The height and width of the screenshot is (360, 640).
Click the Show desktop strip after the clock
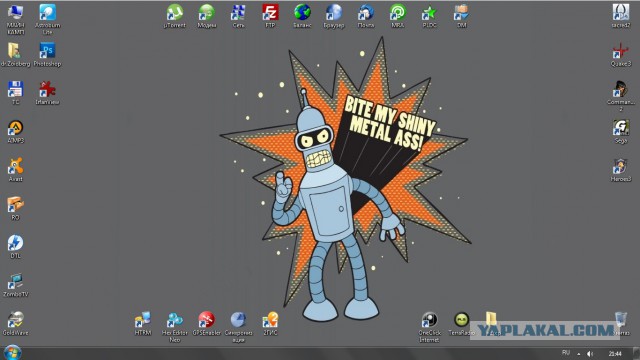pyautogui.click(x=636, y=353)
